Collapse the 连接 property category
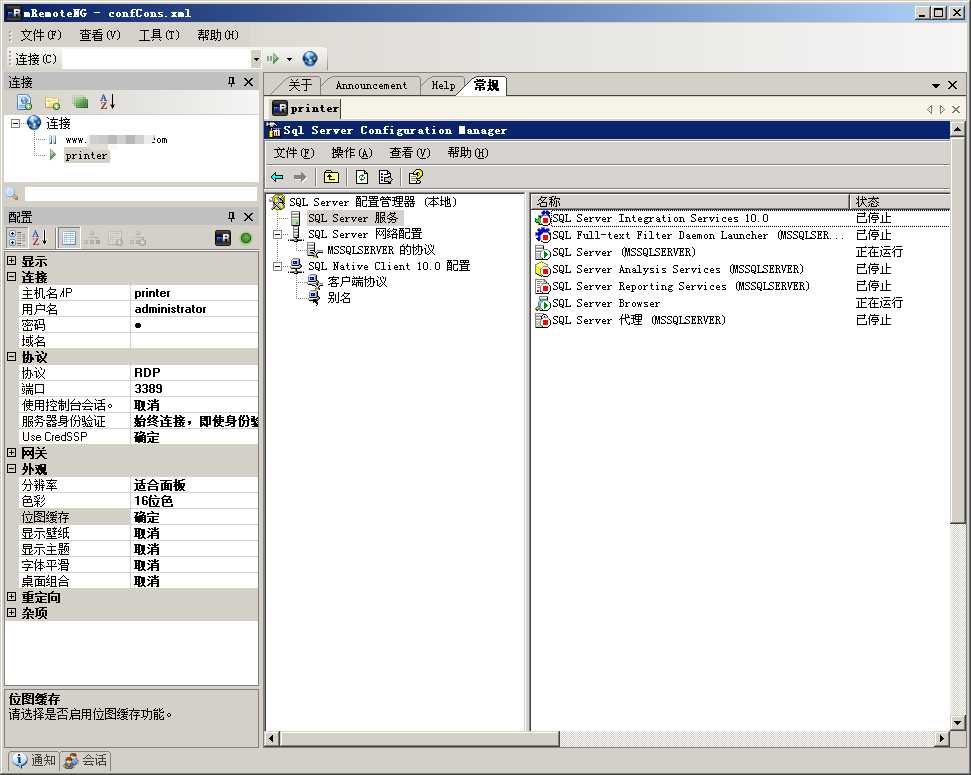 pos(12,276)
